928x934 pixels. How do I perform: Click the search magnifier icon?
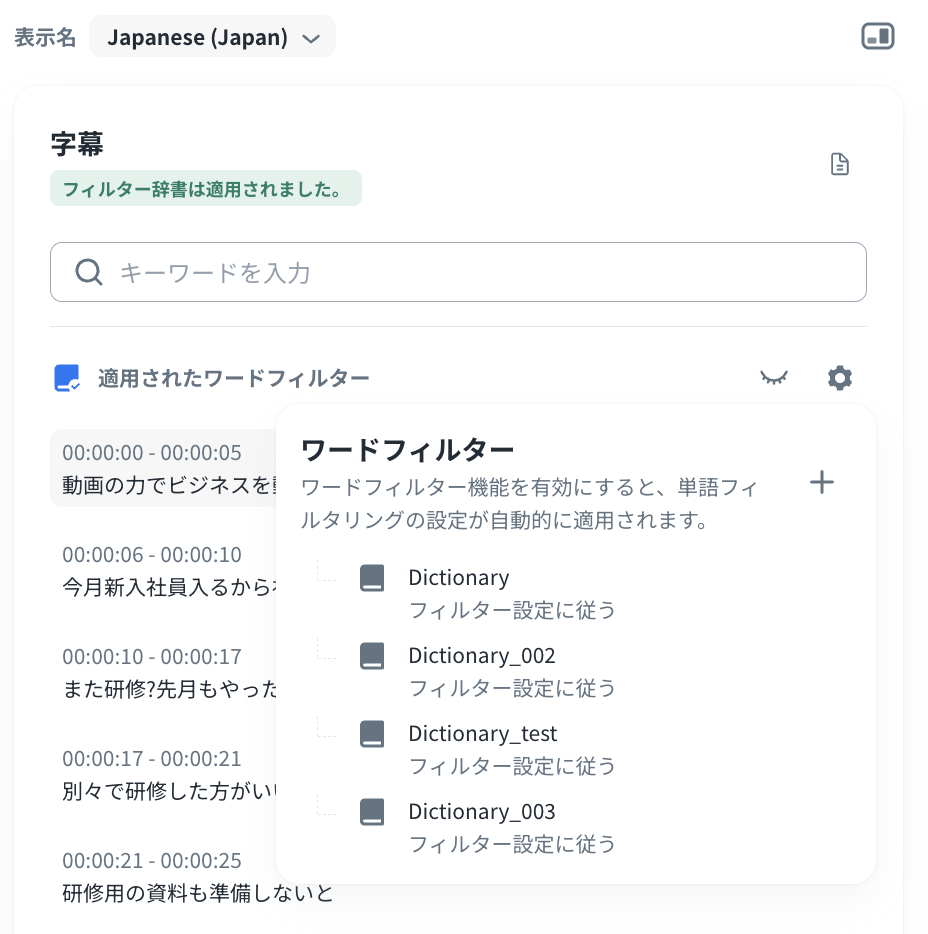89,272
